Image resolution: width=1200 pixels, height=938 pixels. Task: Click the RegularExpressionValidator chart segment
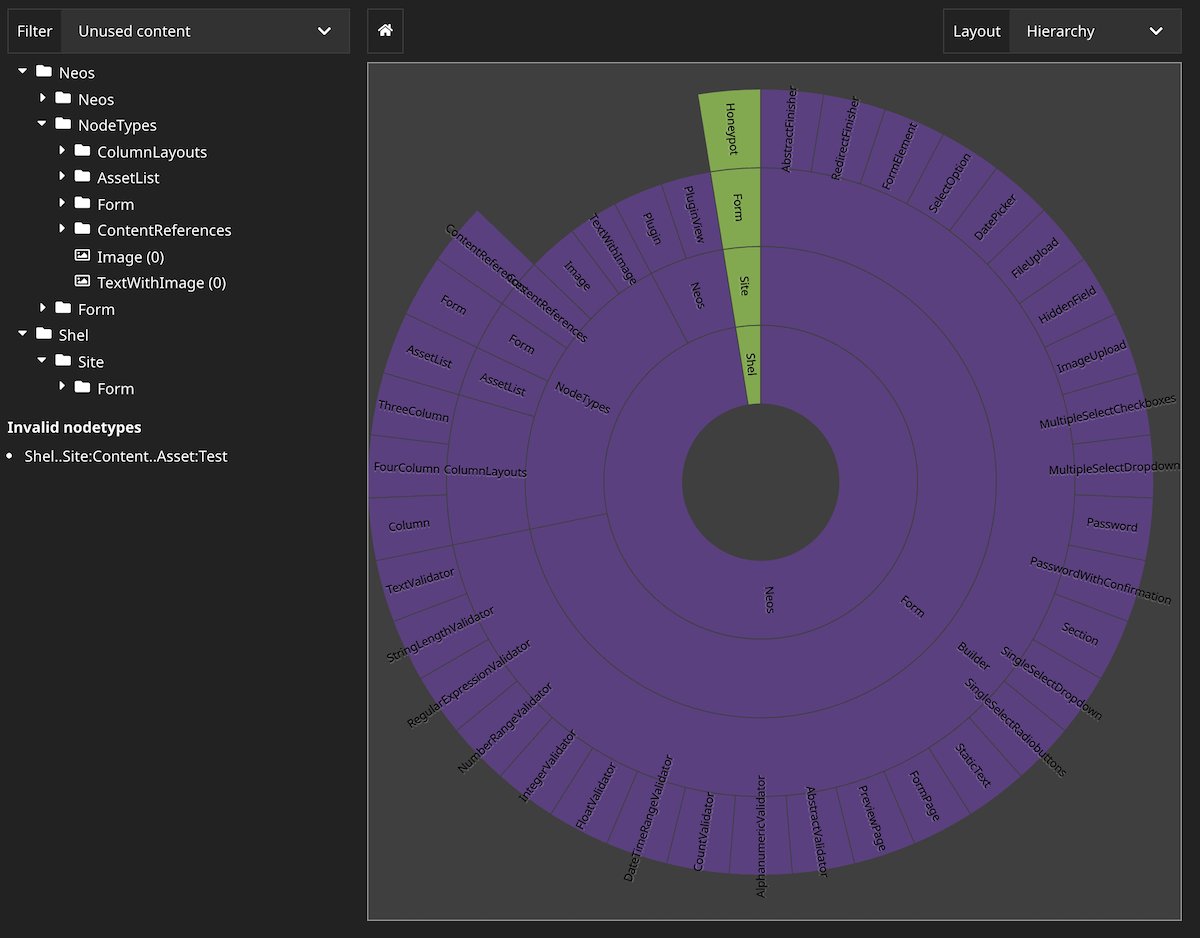coord(470,683)
